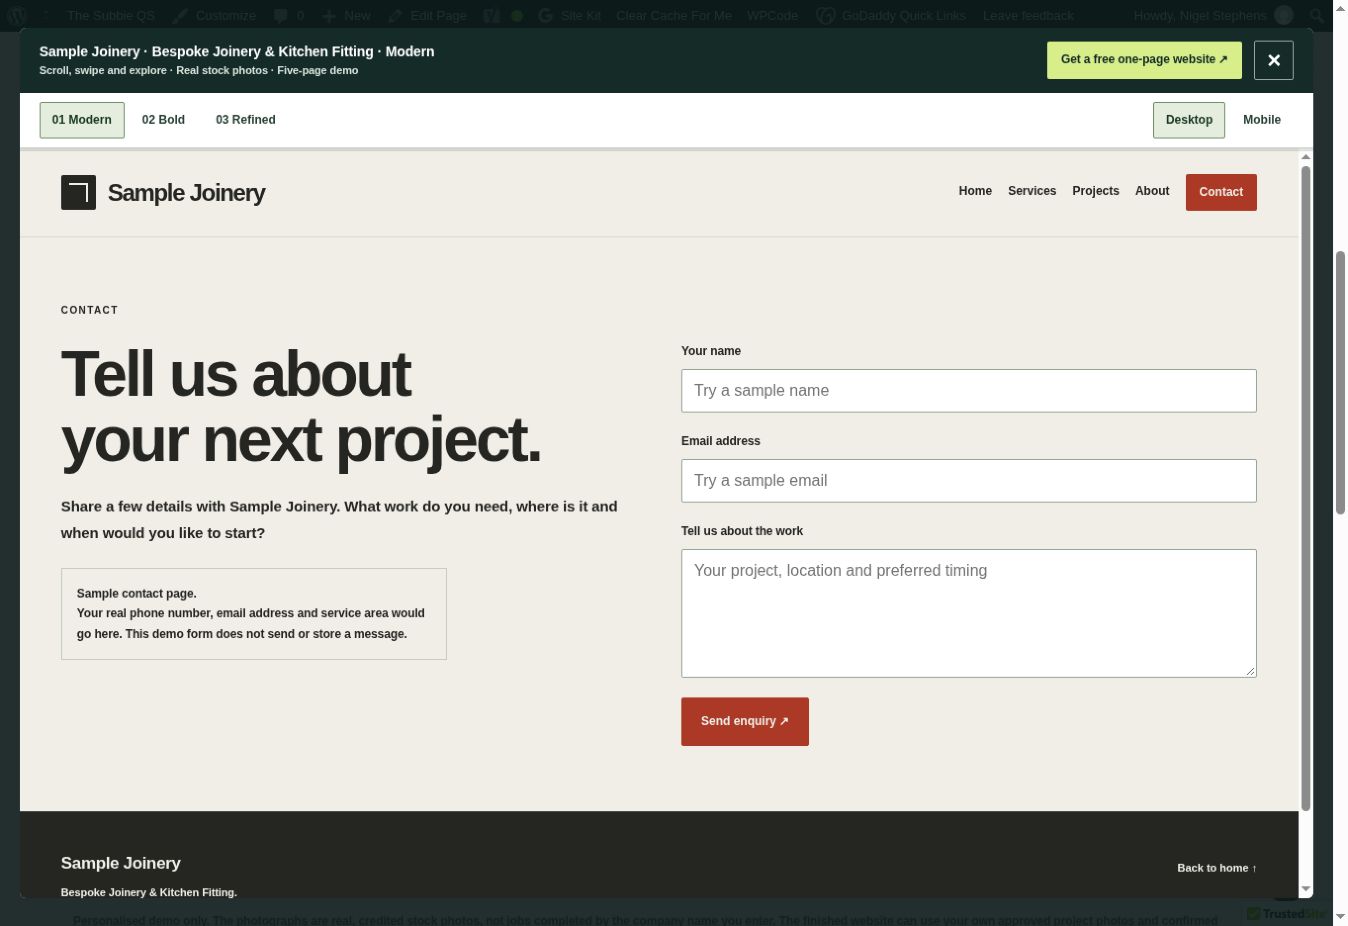Select the 01 Modern style tab

[82, 120]
